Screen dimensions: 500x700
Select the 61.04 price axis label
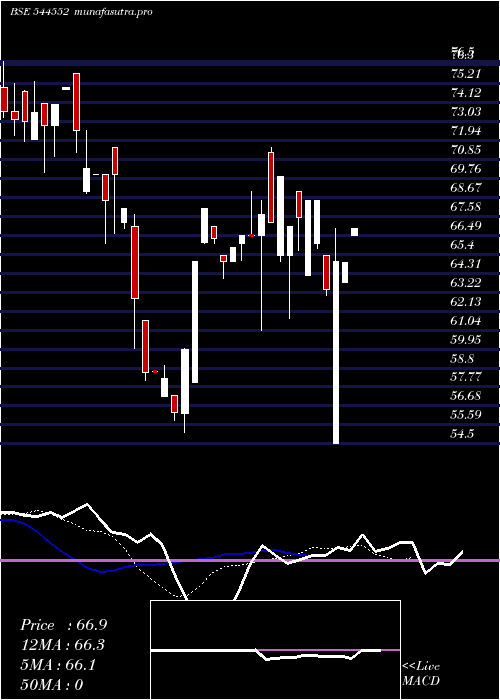click(x=467, y=321)
